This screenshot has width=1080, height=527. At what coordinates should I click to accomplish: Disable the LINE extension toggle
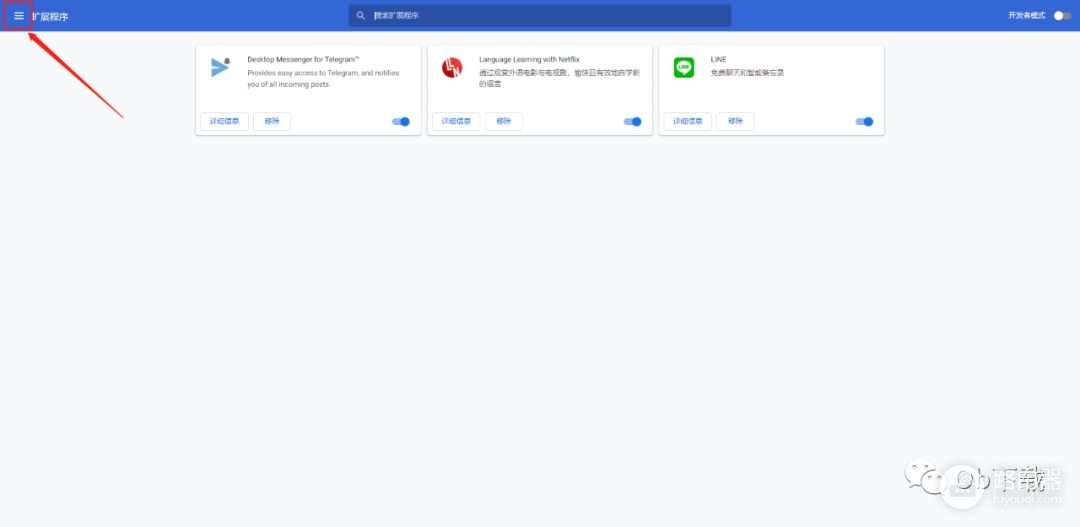(864, 122)
